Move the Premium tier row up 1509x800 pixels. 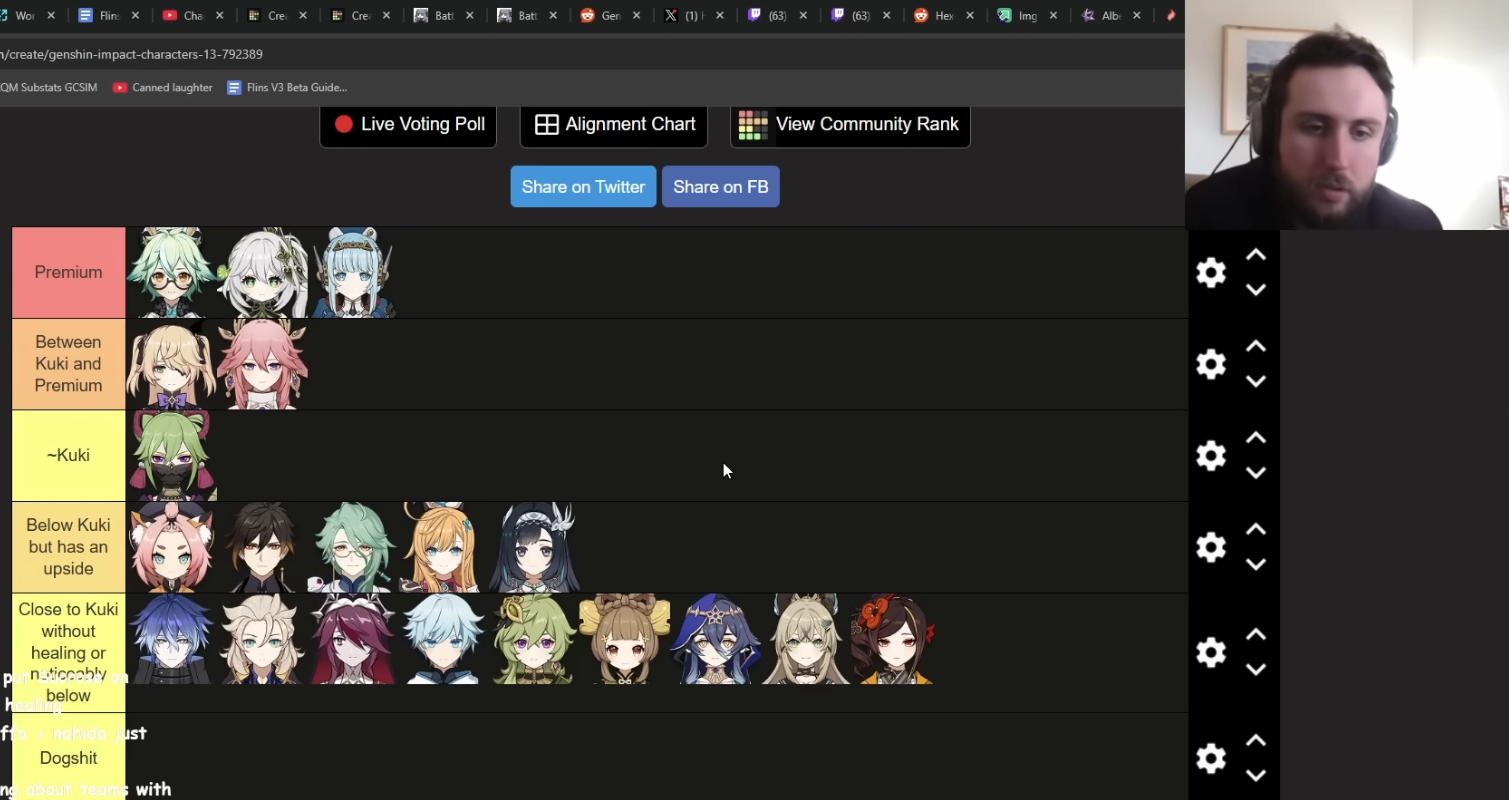coord(1256,255)
